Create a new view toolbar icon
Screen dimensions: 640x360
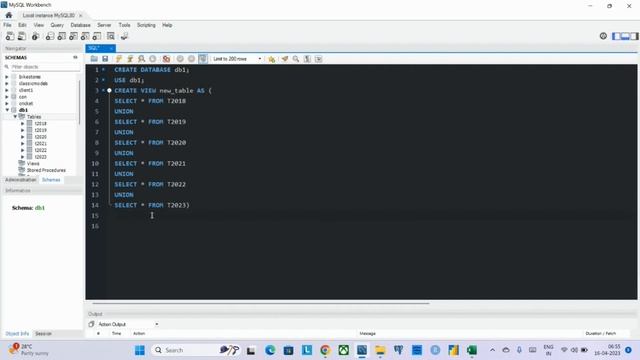point(73,36)
